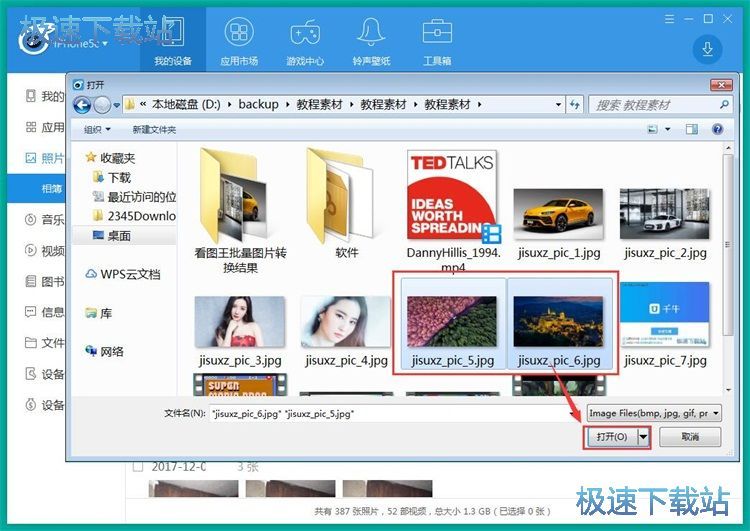Select 库 in the navigation pane
Viewport: 750px width, 531px height.
click(x=99, y=313)
